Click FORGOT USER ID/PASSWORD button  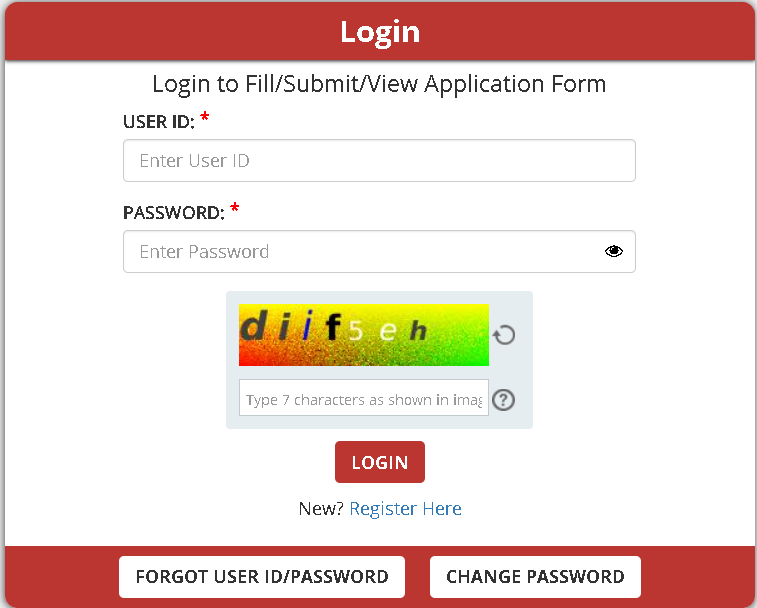[x=262, y=577]
